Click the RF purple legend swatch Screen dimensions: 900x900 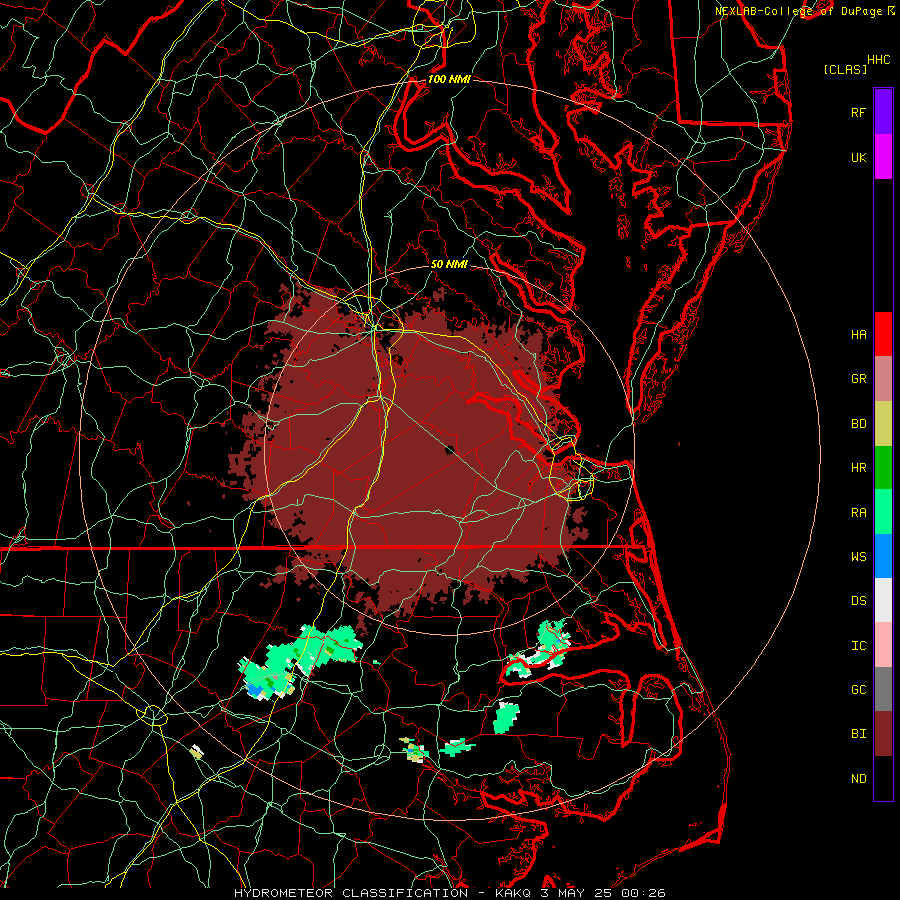point(883,112)
